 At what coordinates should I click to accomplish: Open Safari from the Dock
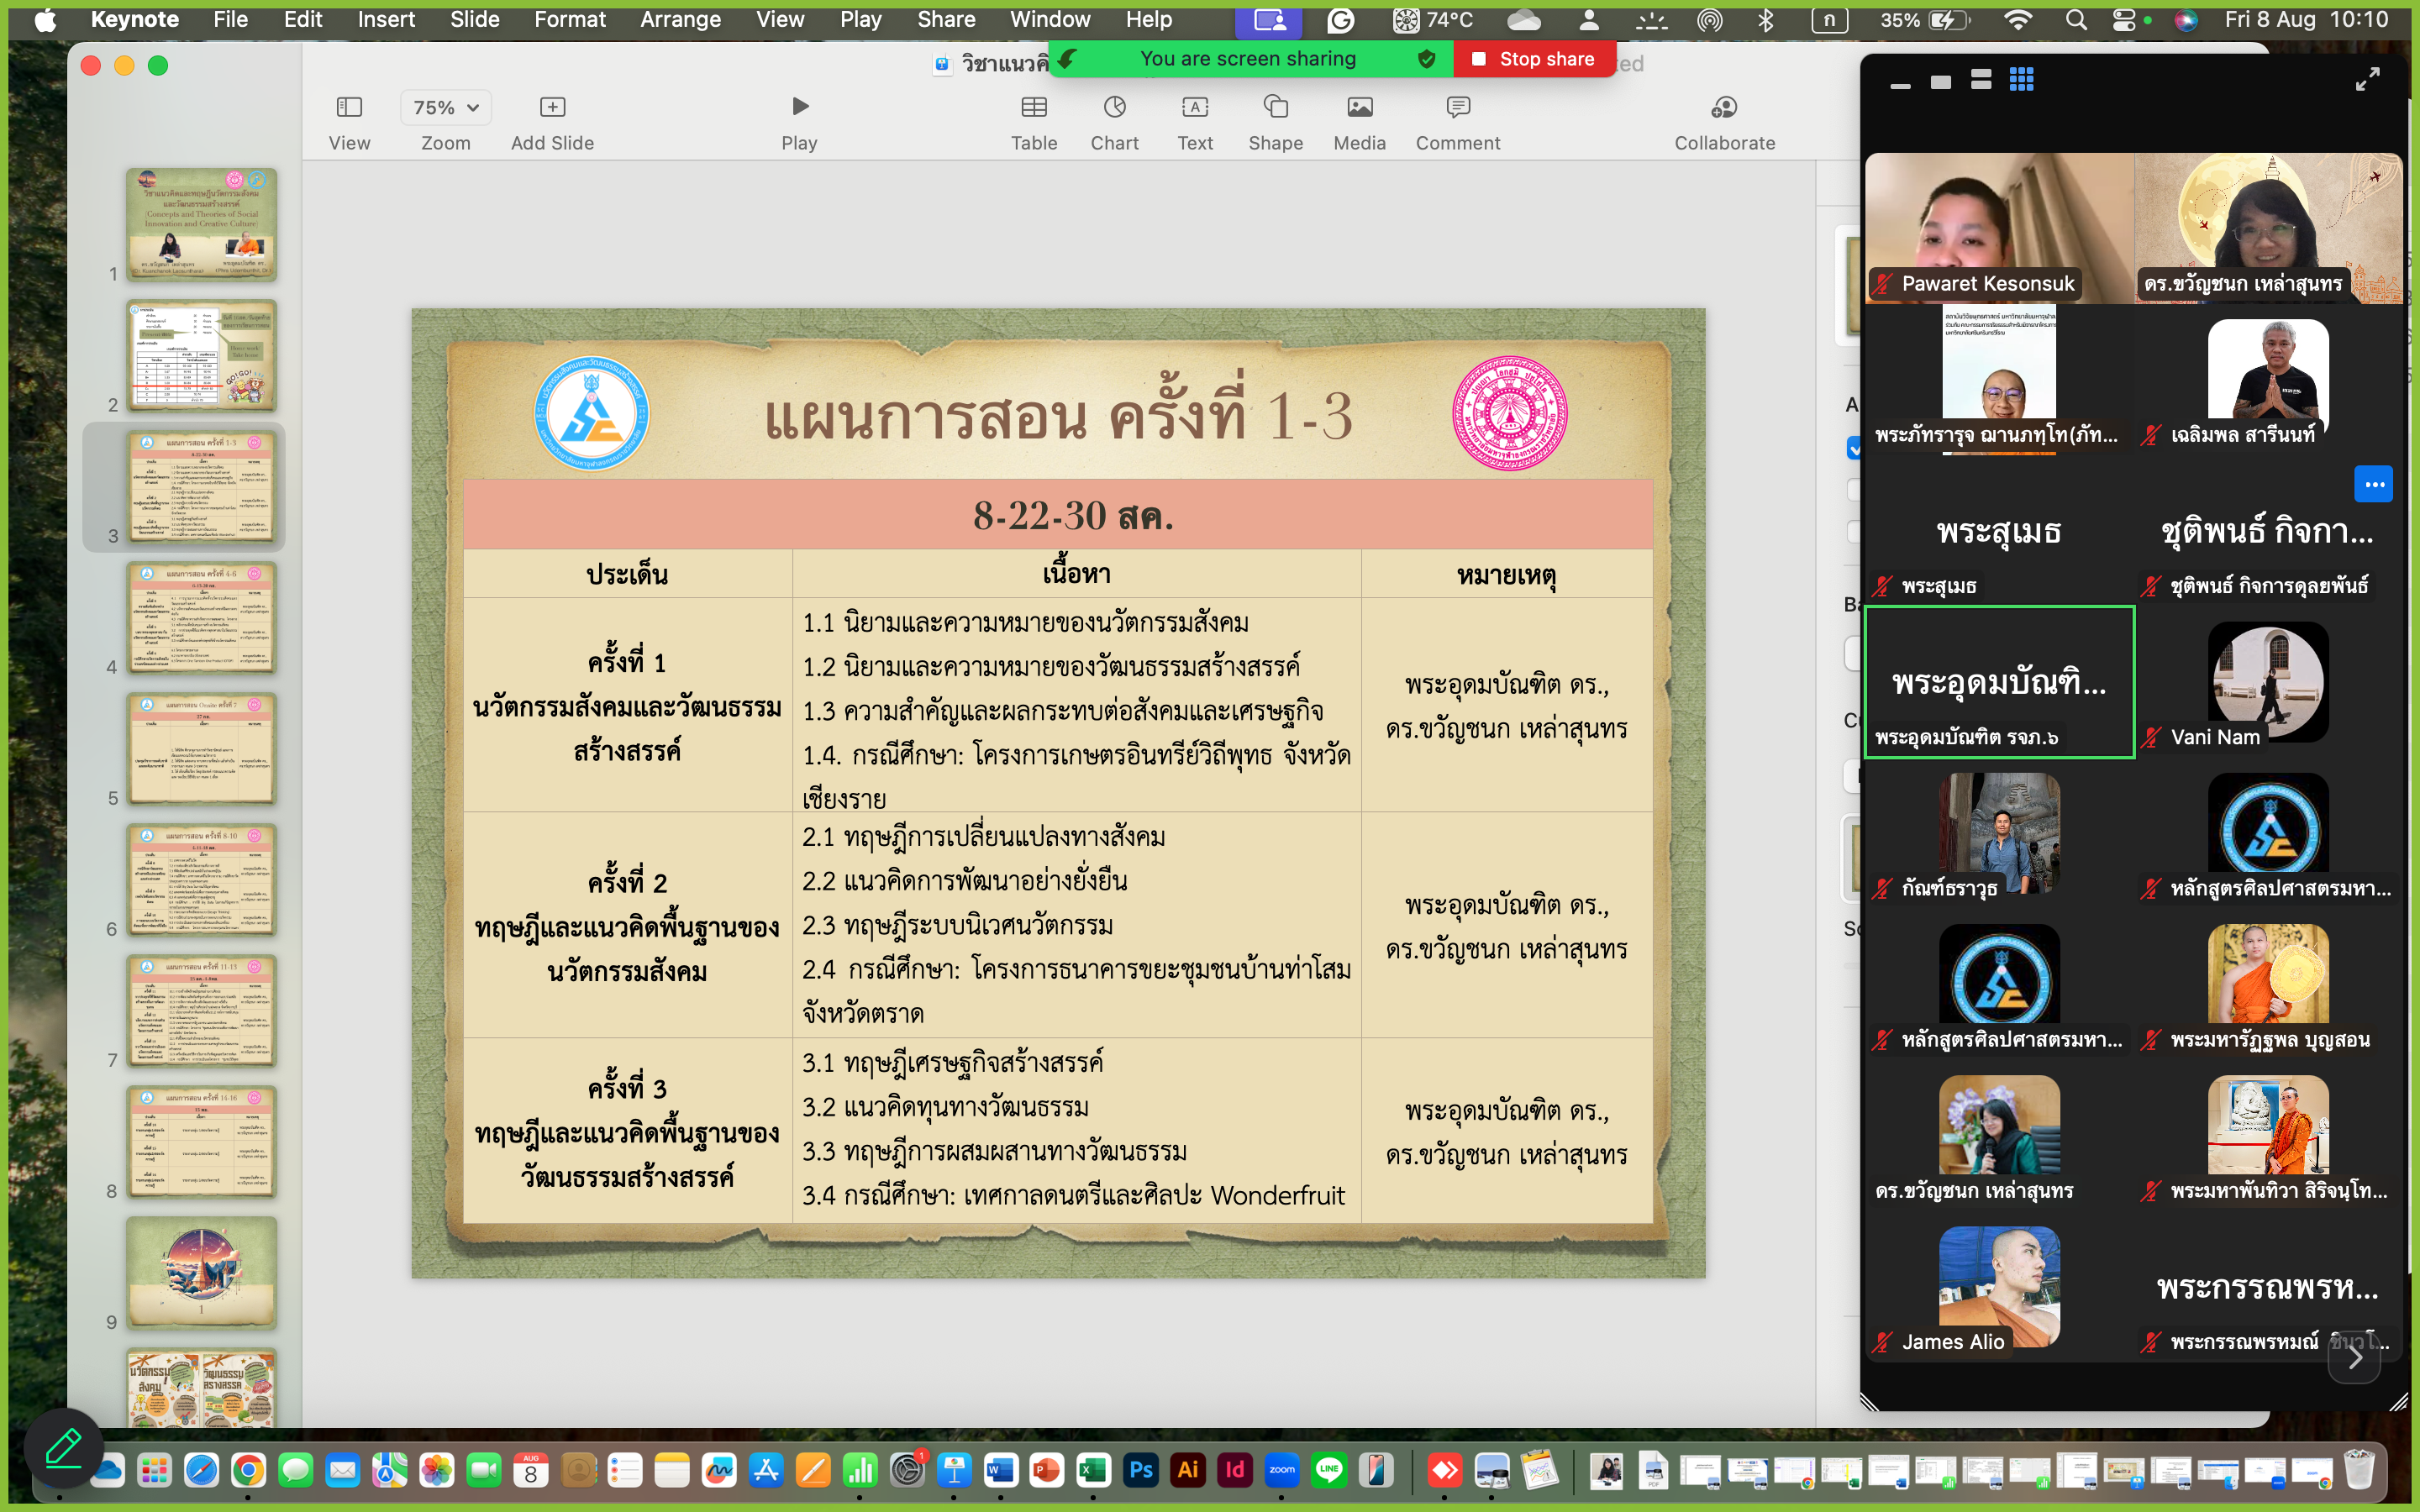coord(201,1469)
